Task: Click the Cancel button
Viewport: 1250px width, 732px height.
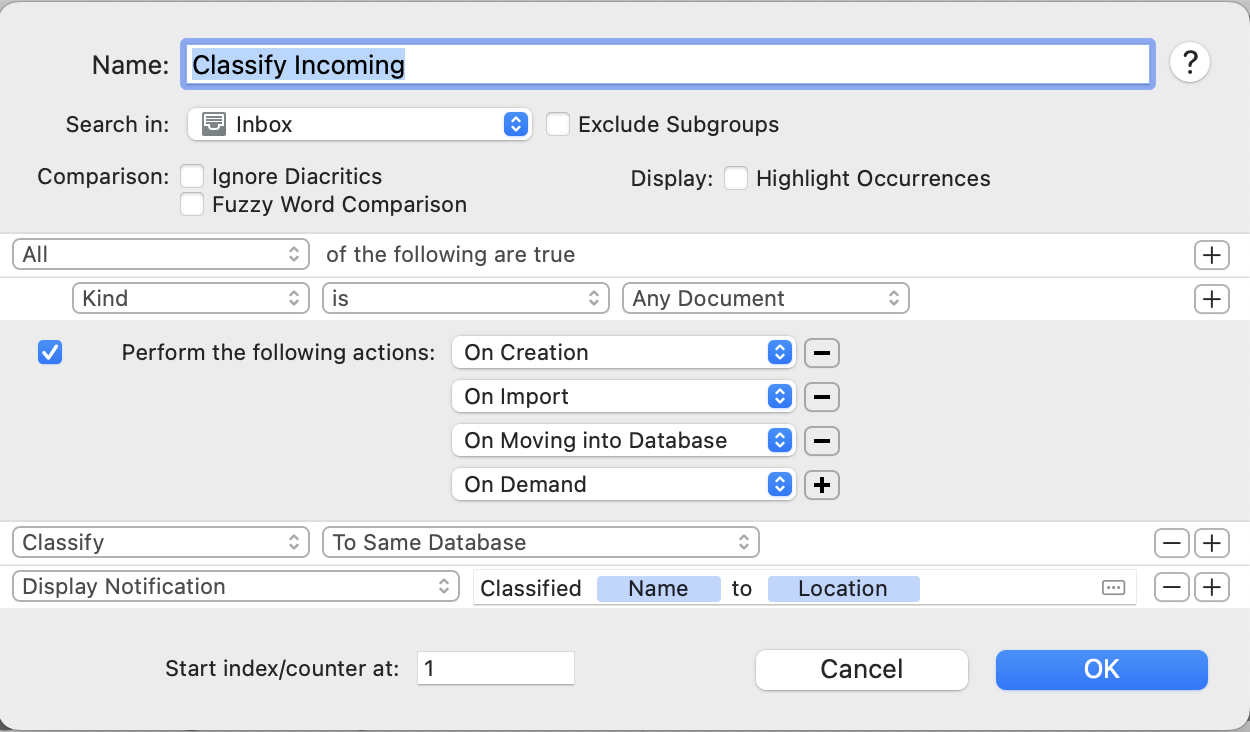Action: click(x=861, y=669)
